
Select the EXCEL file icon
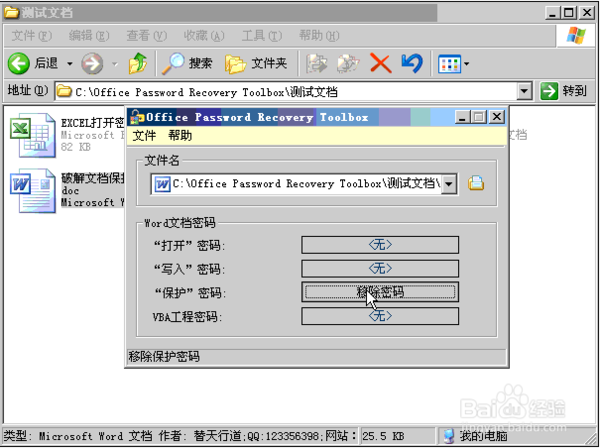click(x=33, y=135)
